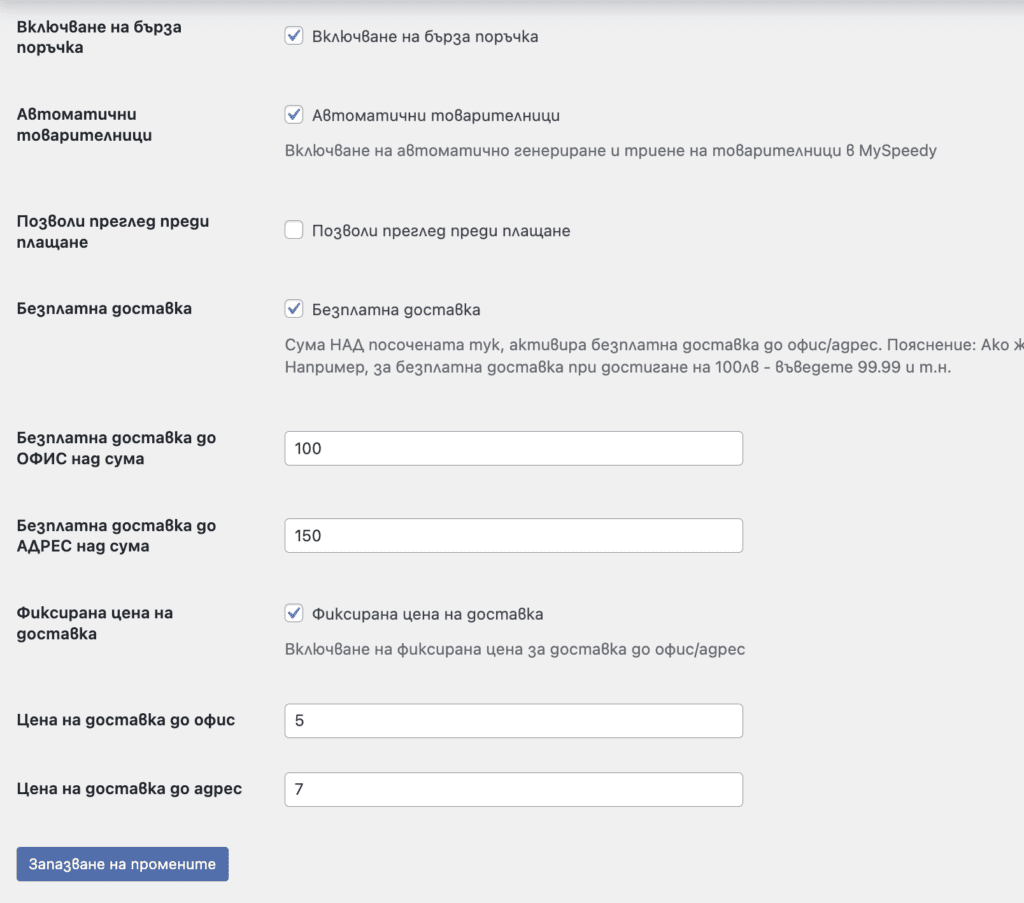Screen dimensions: 1024x903
Task: Uncheck "Автоматични товарителници"
Action: click(294, 114)
